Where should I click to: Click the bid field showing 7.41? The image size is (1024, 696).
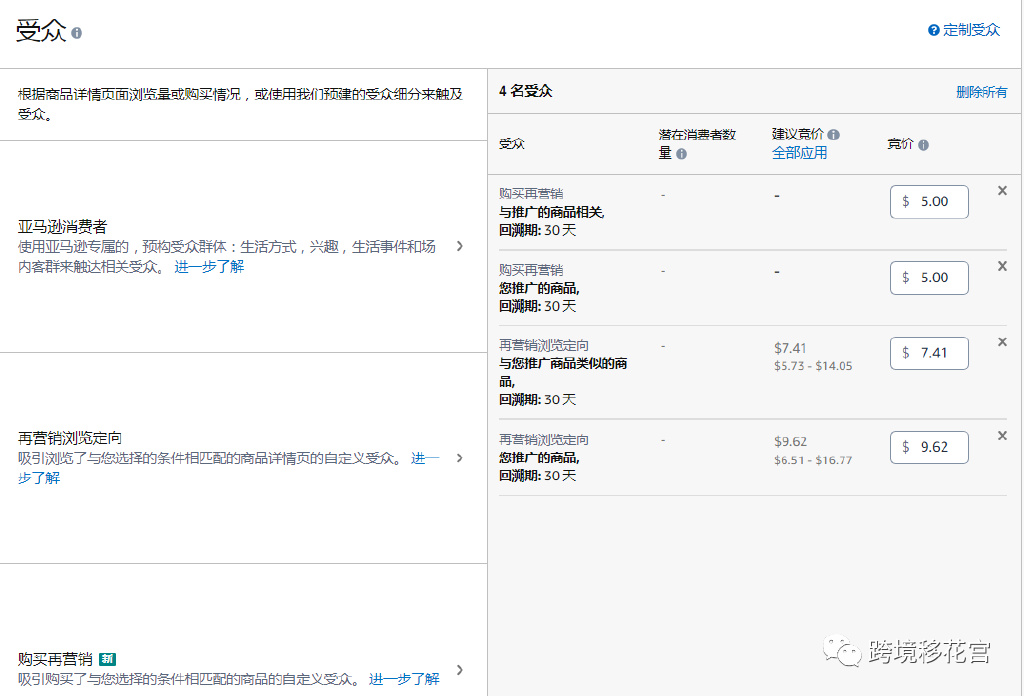click(x=929, y=353)
